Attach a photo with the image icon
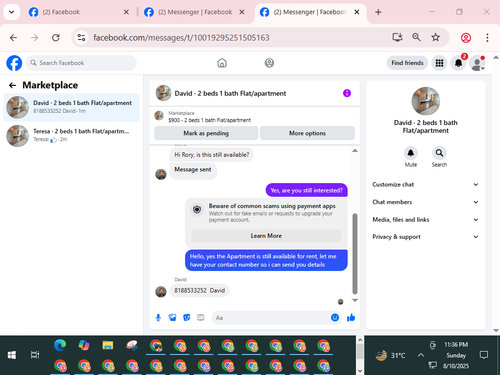The height and width of the screenshot is (375, 500). [172, 318]
